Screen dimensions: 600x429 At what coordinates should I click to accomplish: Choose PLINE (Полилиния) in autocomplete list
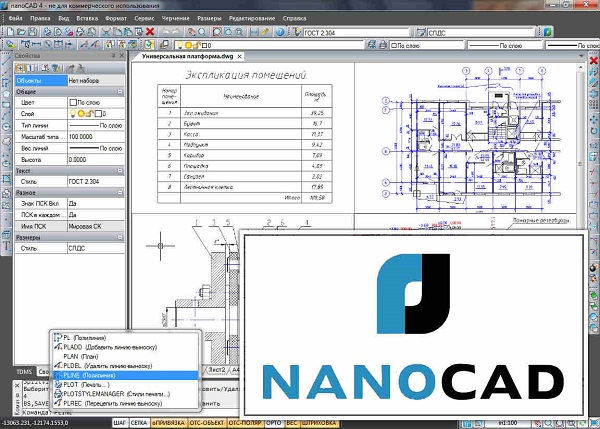click(x=126, y=375)
